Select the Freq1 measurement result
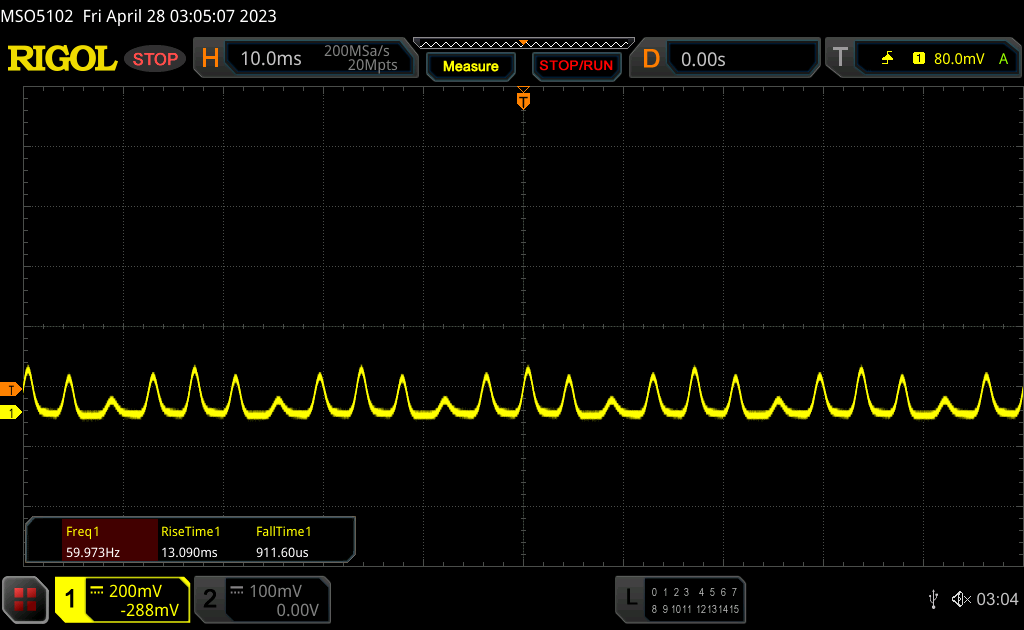 [110, 541]
